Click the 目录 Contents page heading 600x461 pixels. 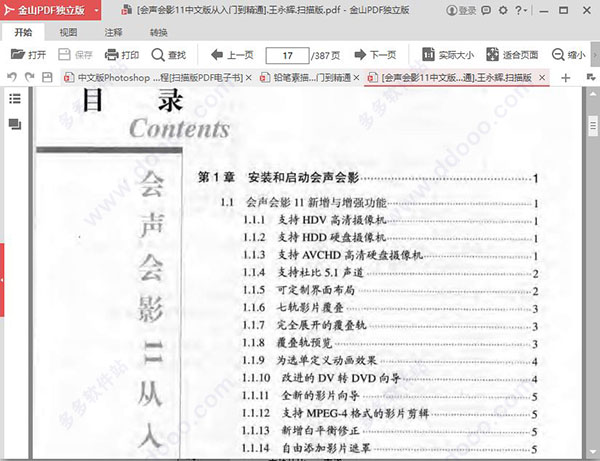click(156, 114)
